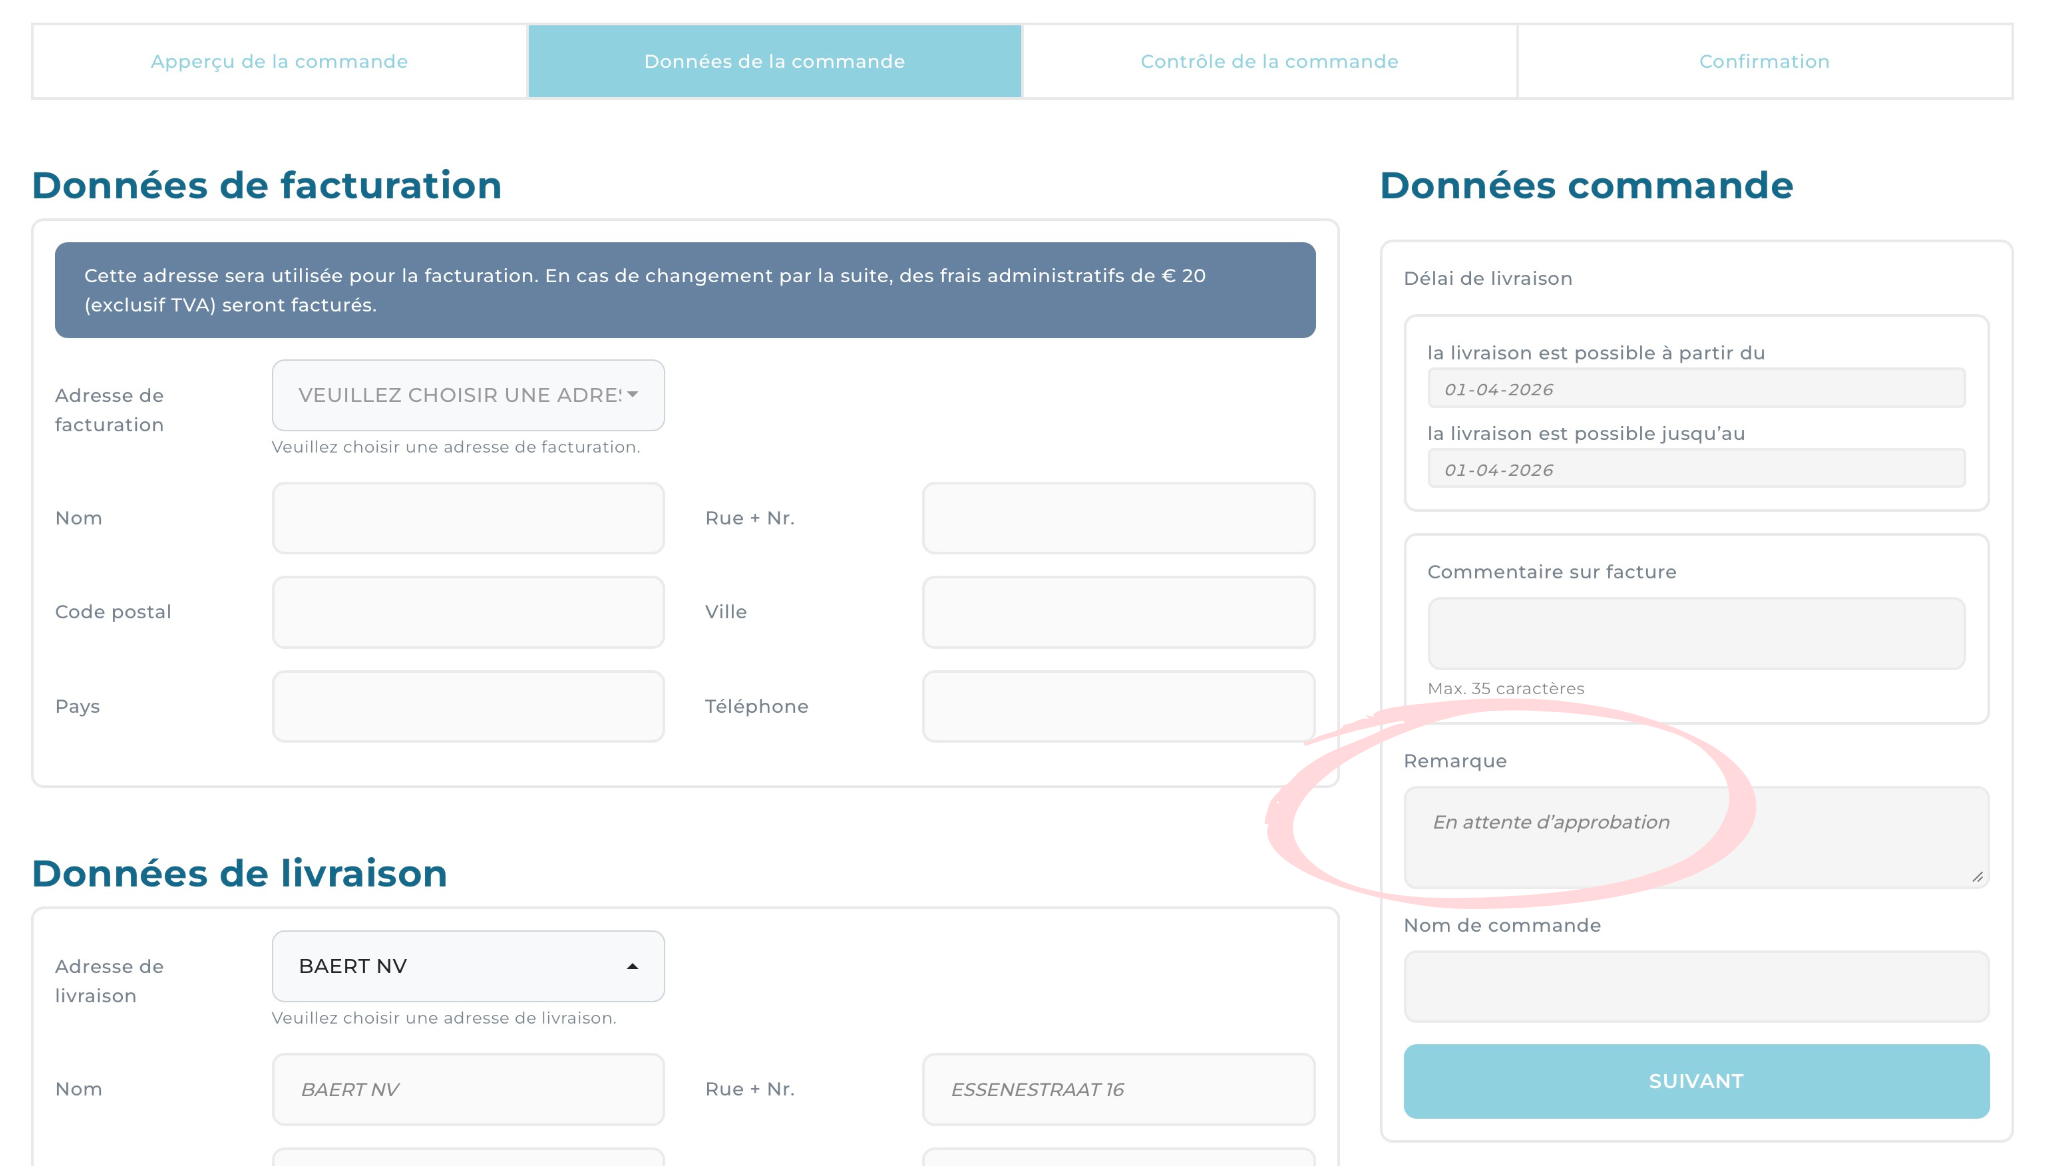
Task: Focus the Commentaire sur facture field
Action: 1695,633
